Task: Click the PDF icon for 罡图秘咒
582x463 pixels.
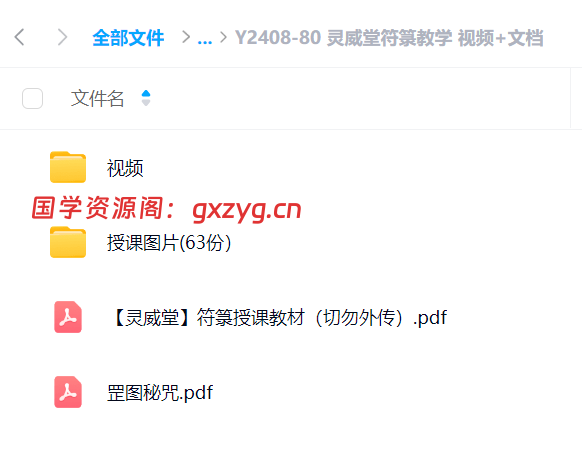Action: tap(68, 392)
